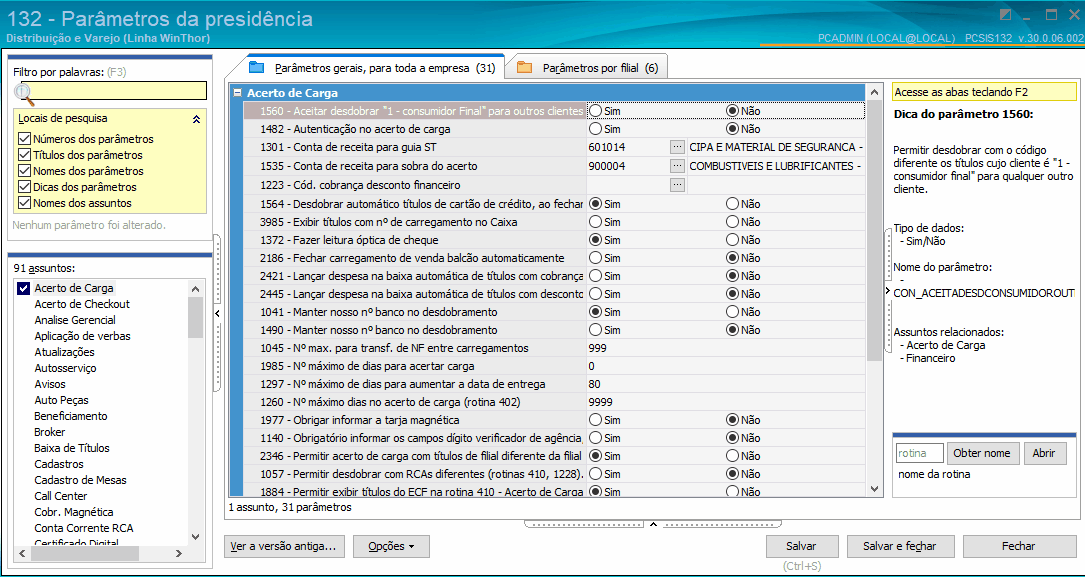The width and height of the screenshot is (1085, 577).
Task: Uncheck Nomes dos assuntos checkbox
Action: point(25,203)
